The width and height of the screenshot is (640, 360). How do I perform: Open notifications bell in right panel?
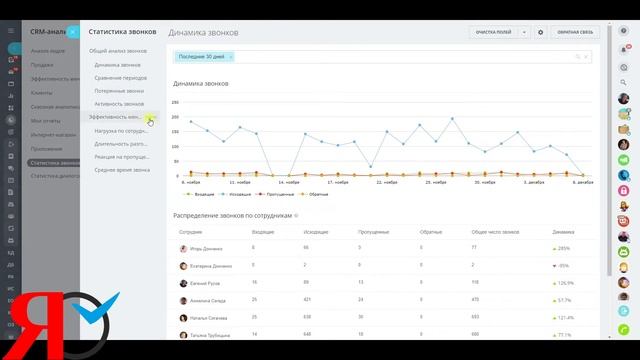point(623,50)
